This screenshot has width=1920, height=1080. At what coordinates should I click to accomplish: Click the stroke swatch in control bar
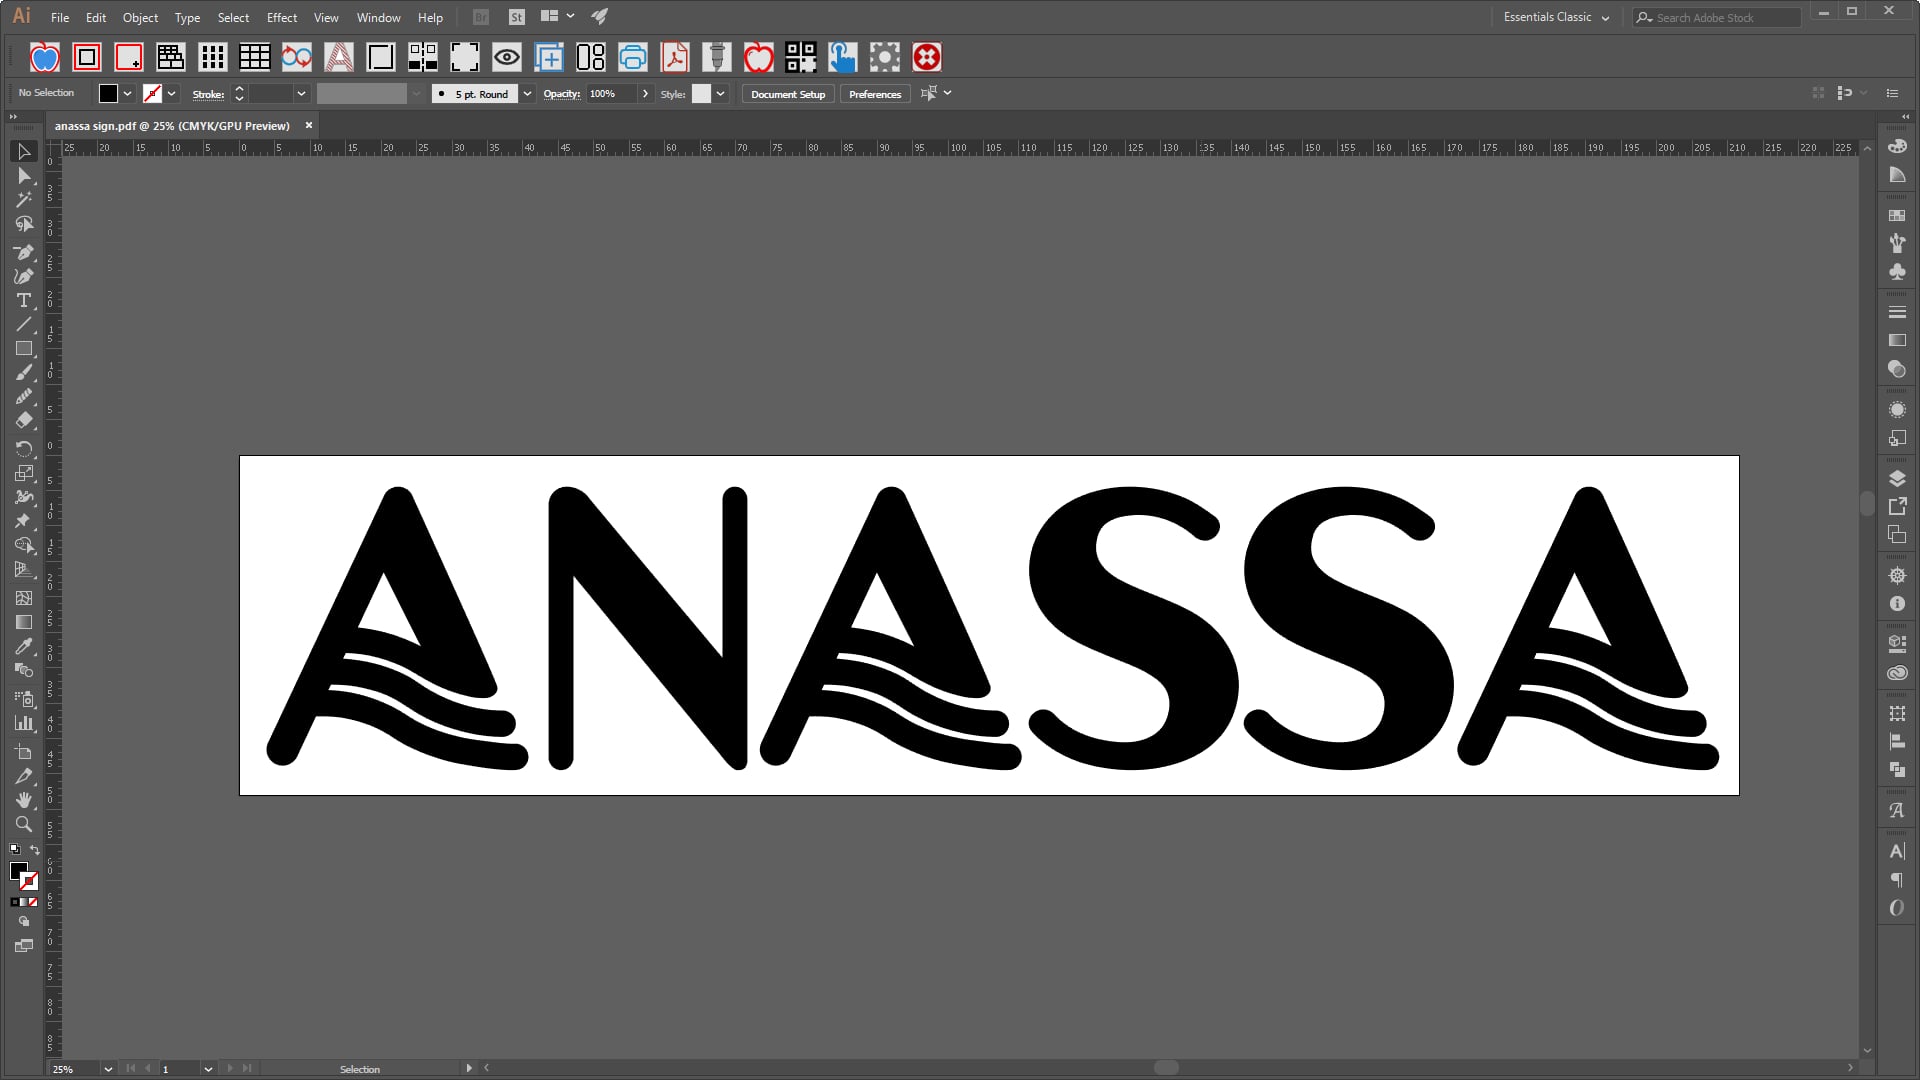click(152, 94)
